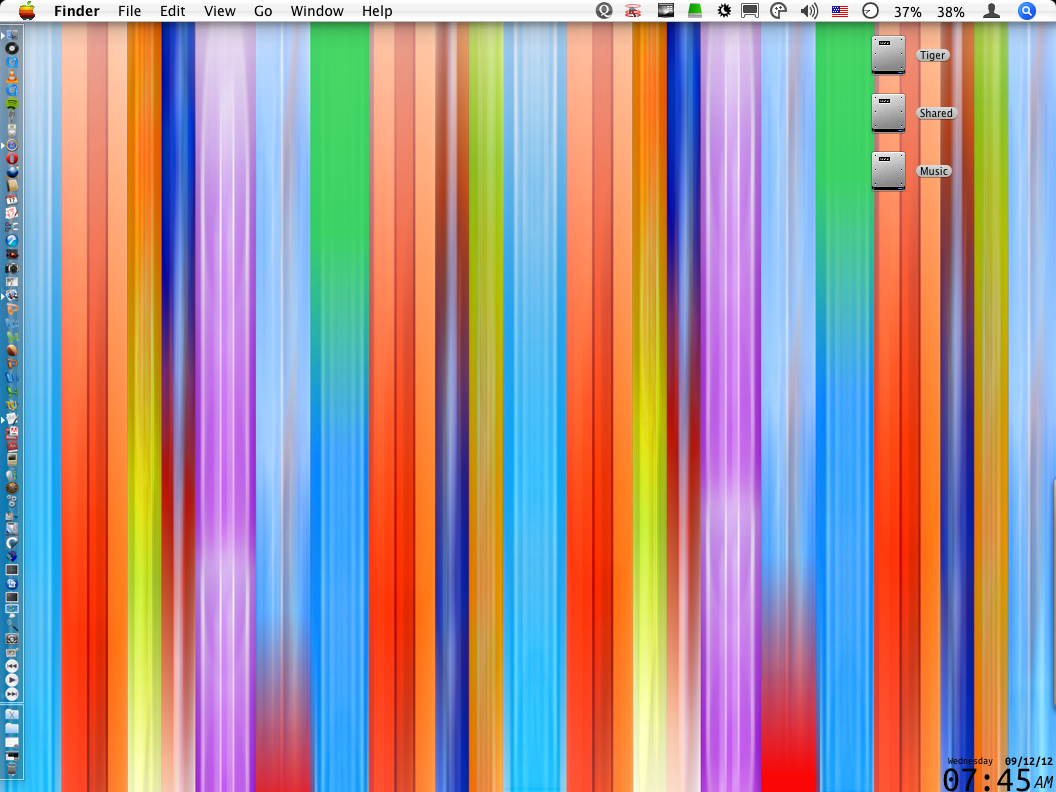The height and width of the screenshot is (792, 1056).
Task: Open the Trash in the Dock
Action: point(11,769)
